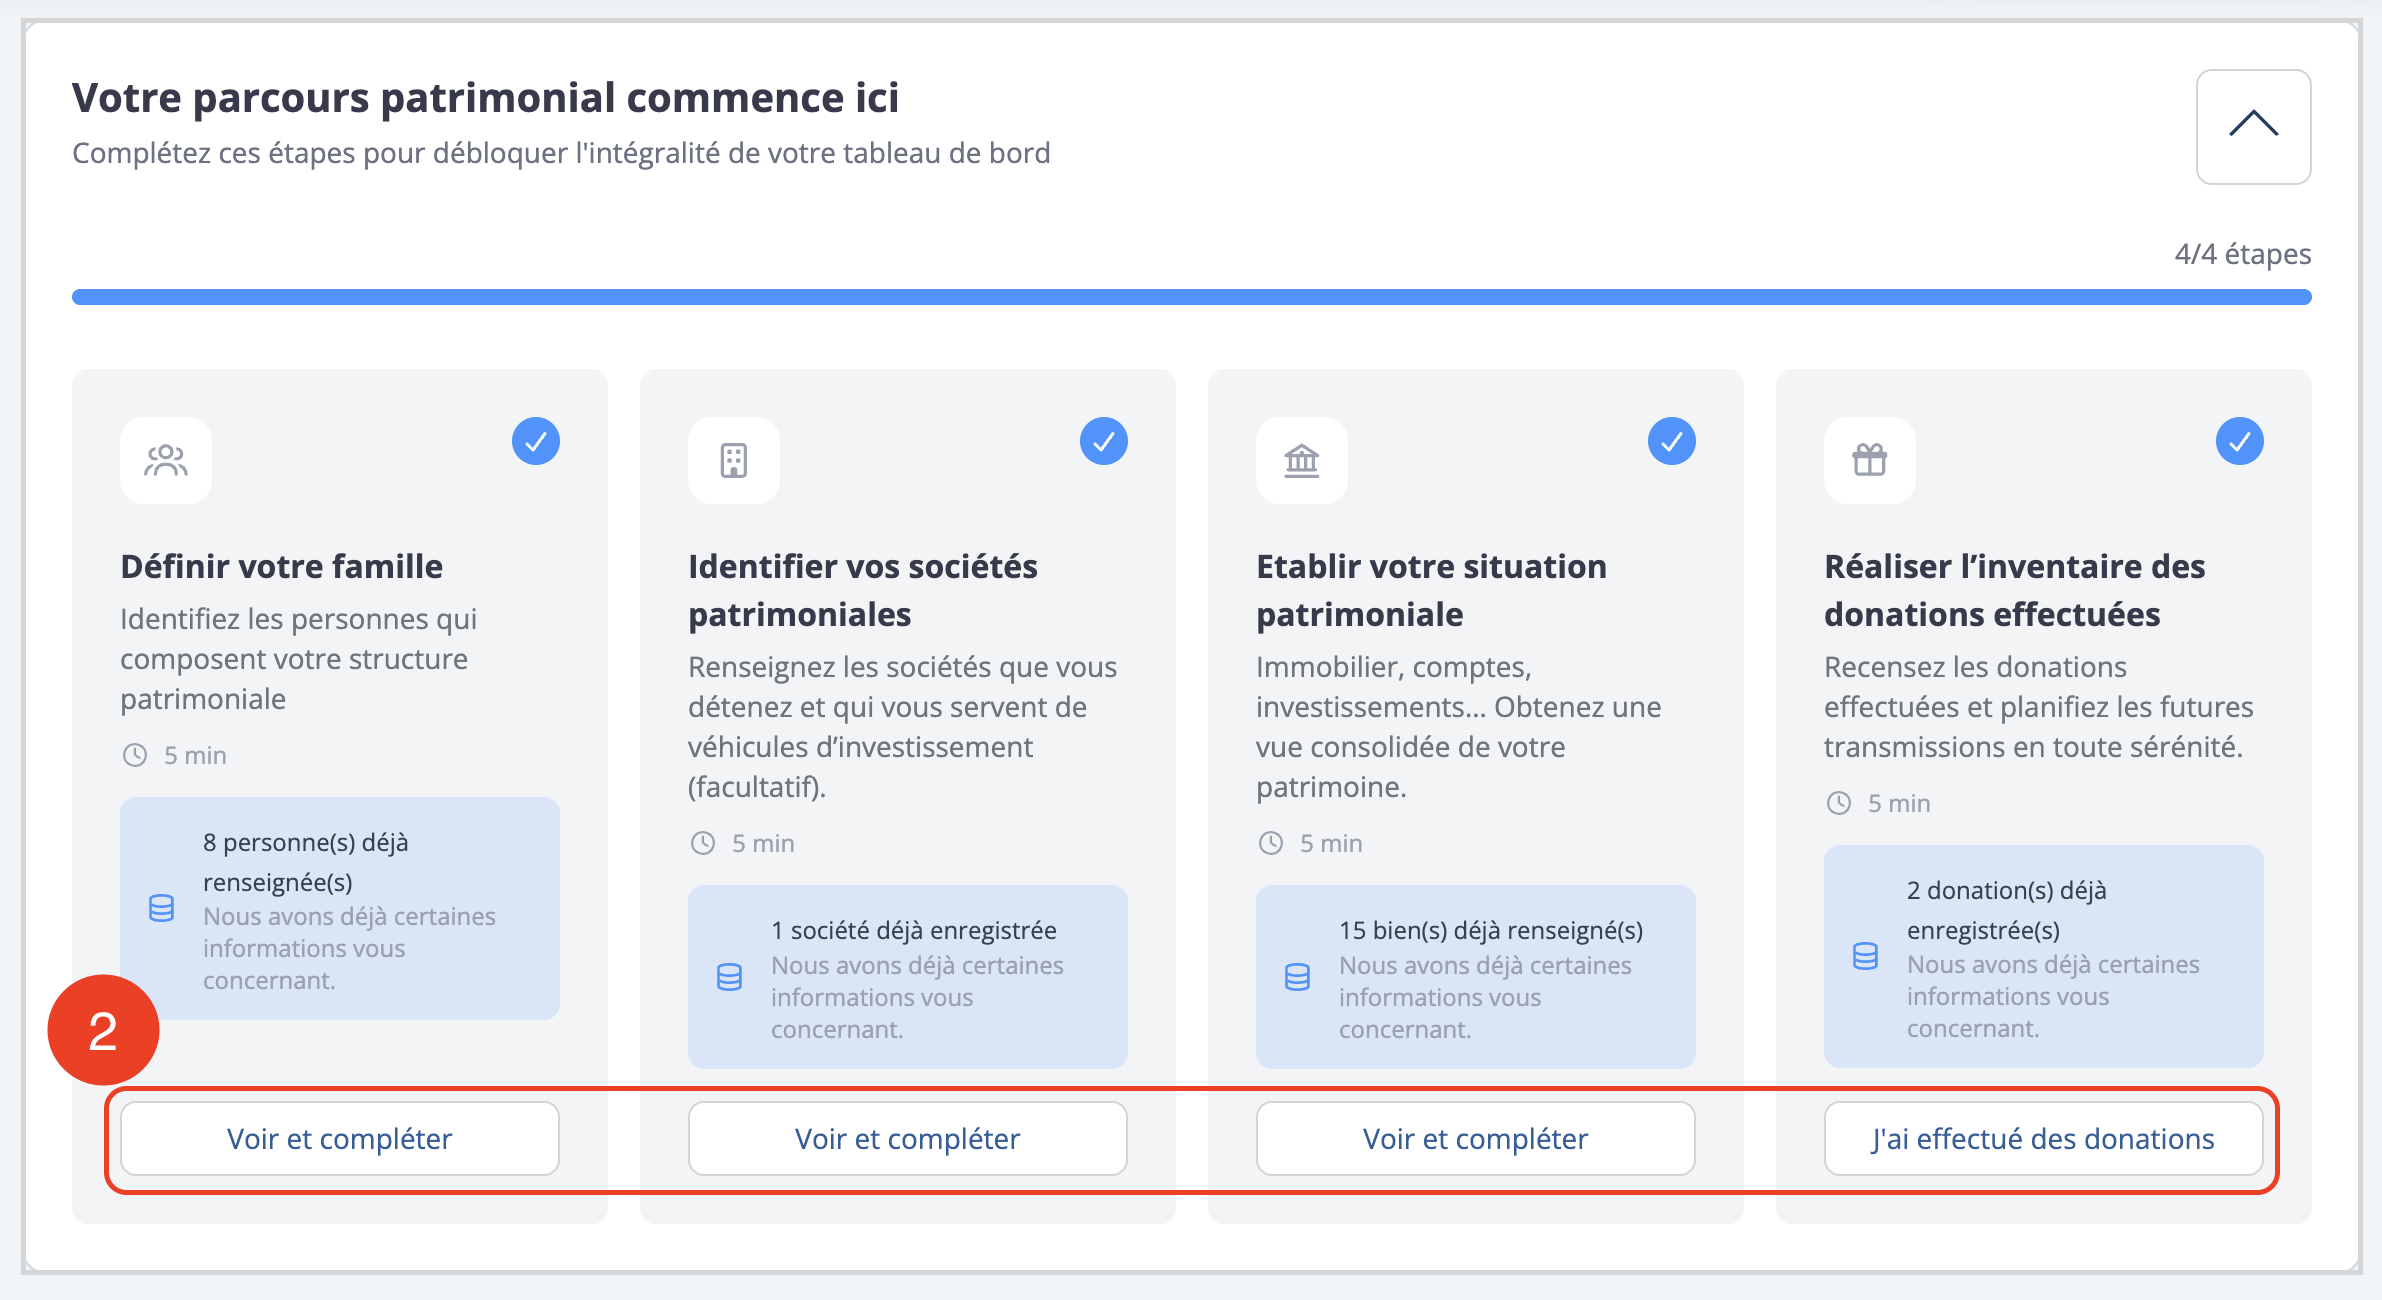Click database icon in 8 personnes box
Screen dimensions: 2382x1300
(x=161, y=908)
